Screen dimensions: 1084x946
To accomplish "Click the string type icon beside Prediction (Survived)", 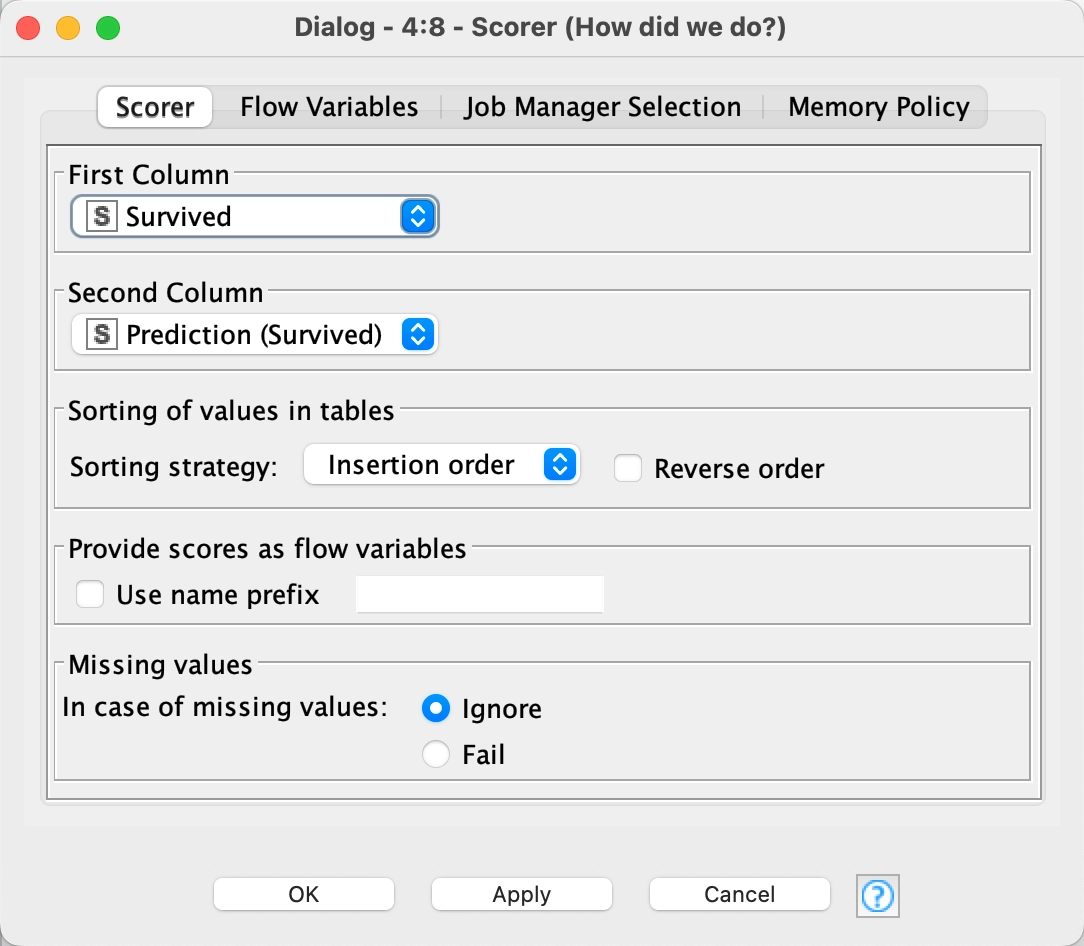I will 101,335.
